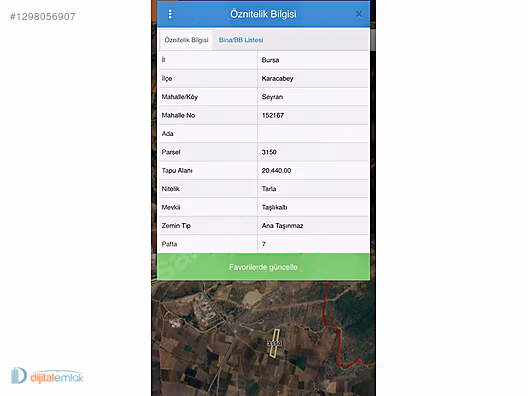Click the Nitelik row label
This screenshot has height=396, width=528.
(x=170, y=189)
